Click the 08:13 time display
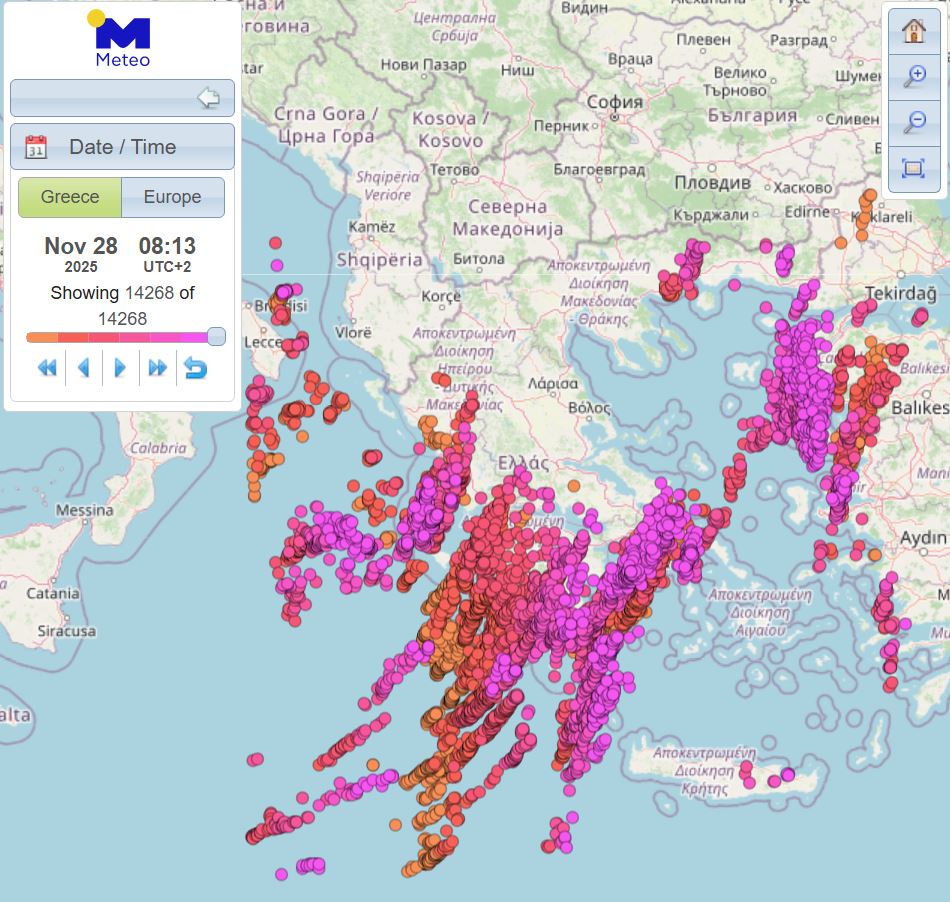The image size is (950, 902). point(167,246)
